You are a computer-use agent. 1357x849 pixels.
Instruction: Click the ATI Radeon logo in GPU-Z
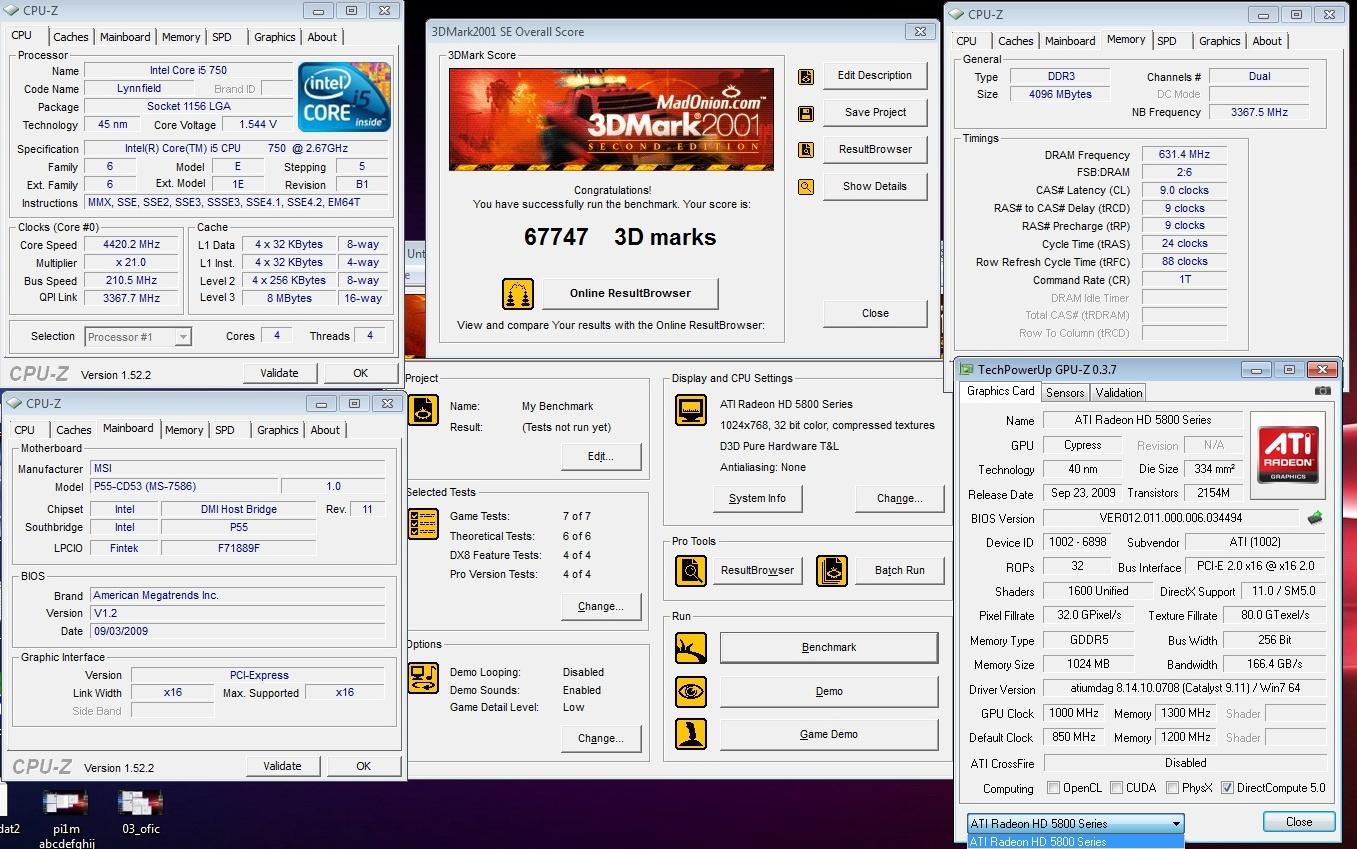click(1288, 455)
